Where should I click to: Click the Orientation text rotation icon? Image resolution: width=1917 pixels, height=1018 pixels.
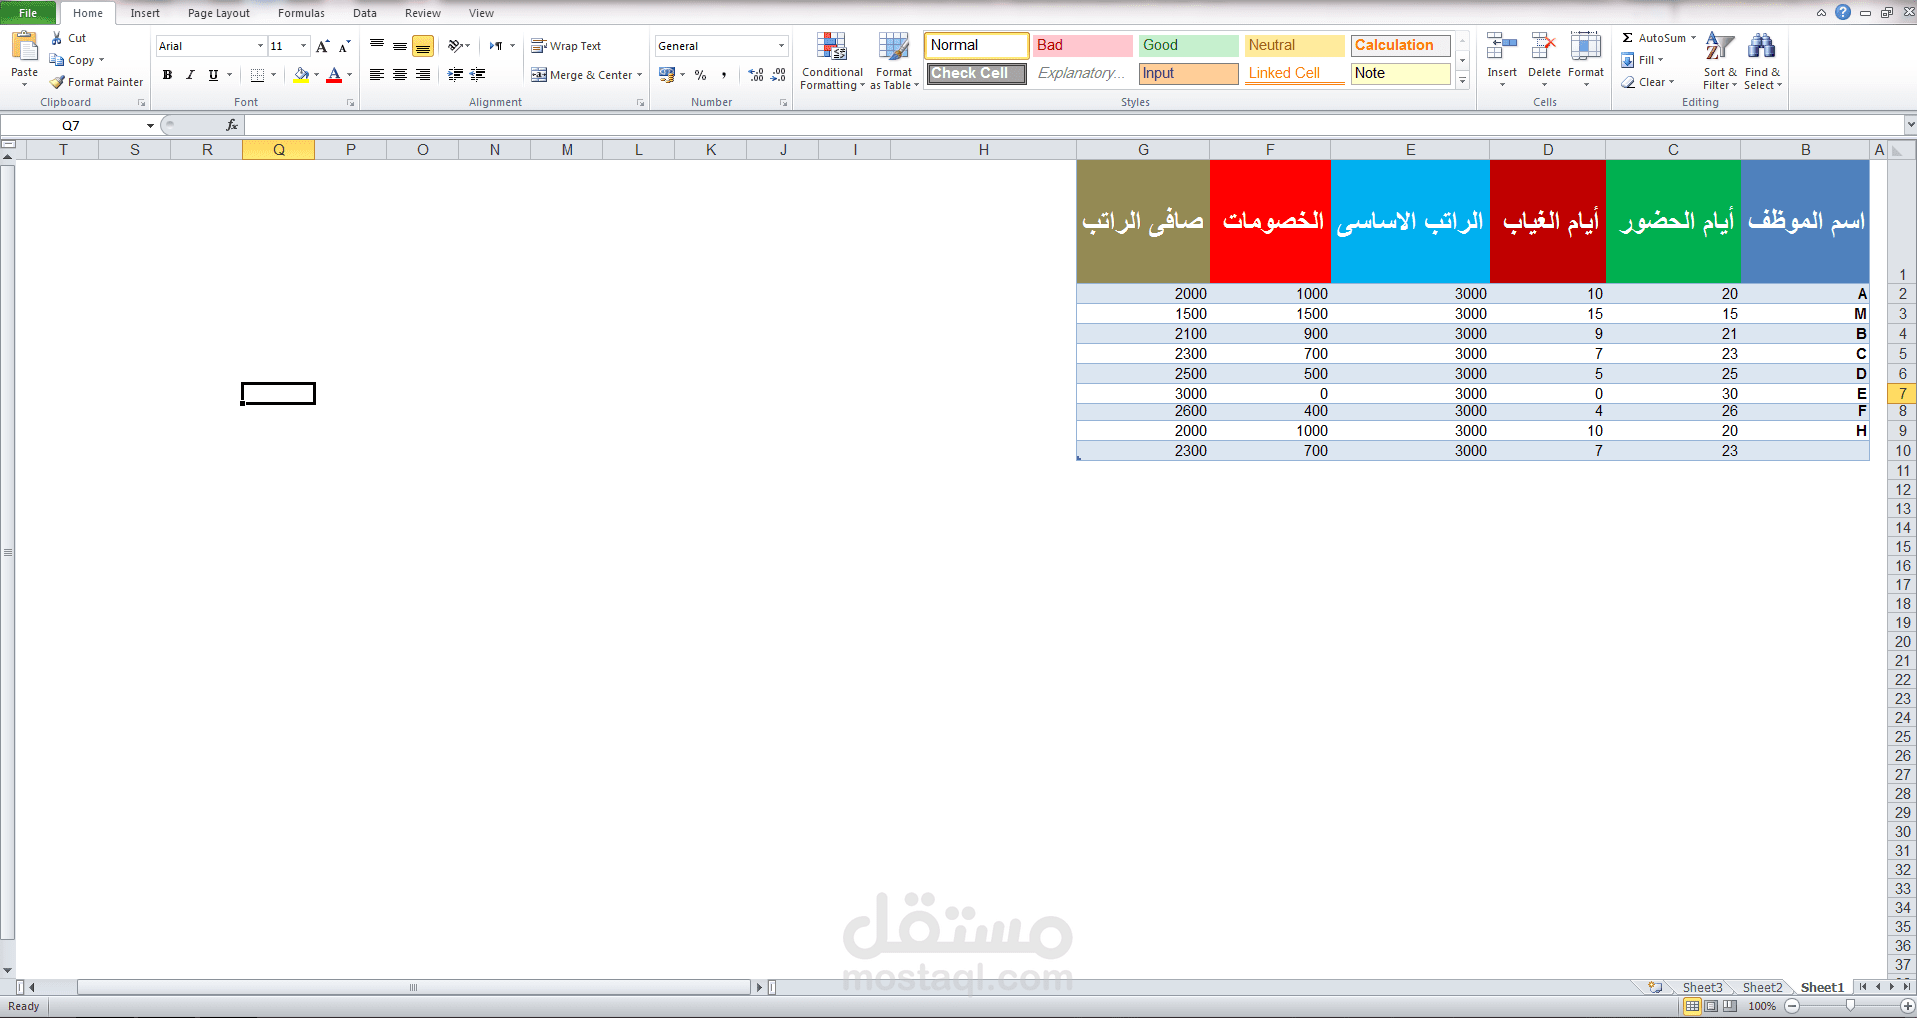tap(455, 46)
